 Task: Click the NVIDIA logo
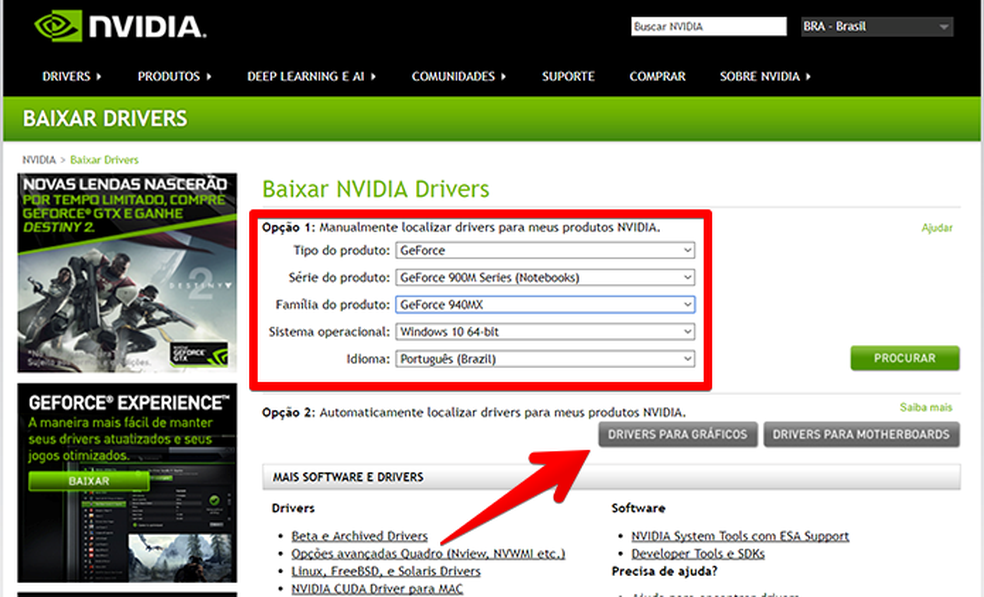point(120,26)
